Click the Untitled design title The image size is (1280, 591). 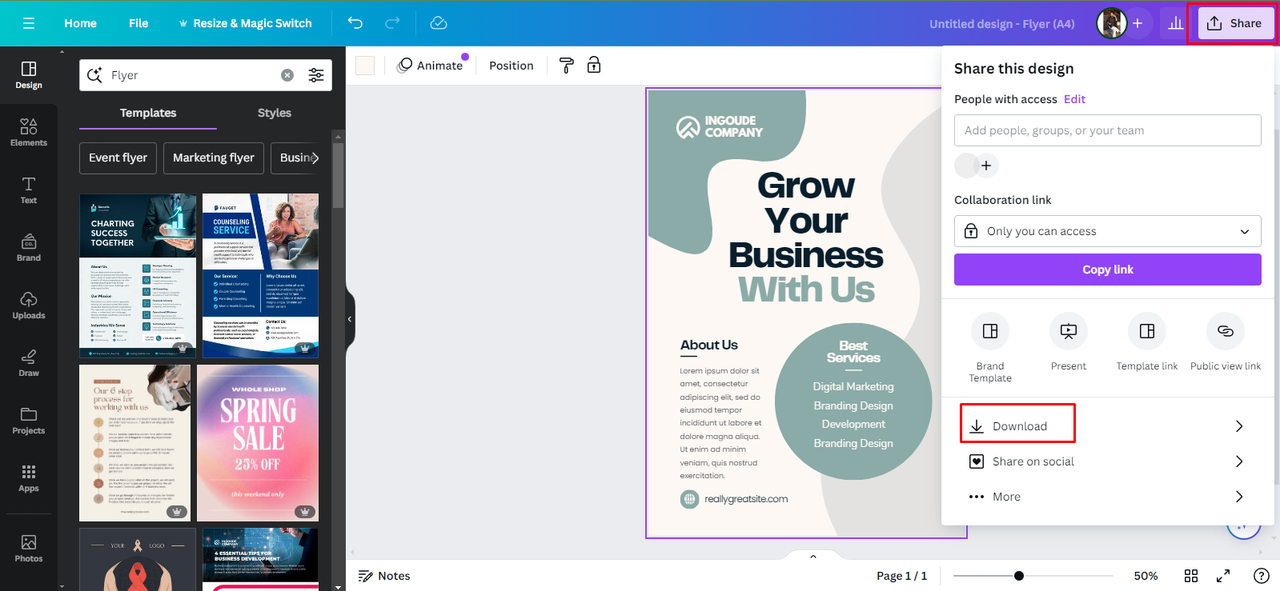(x=1002, y=23)
